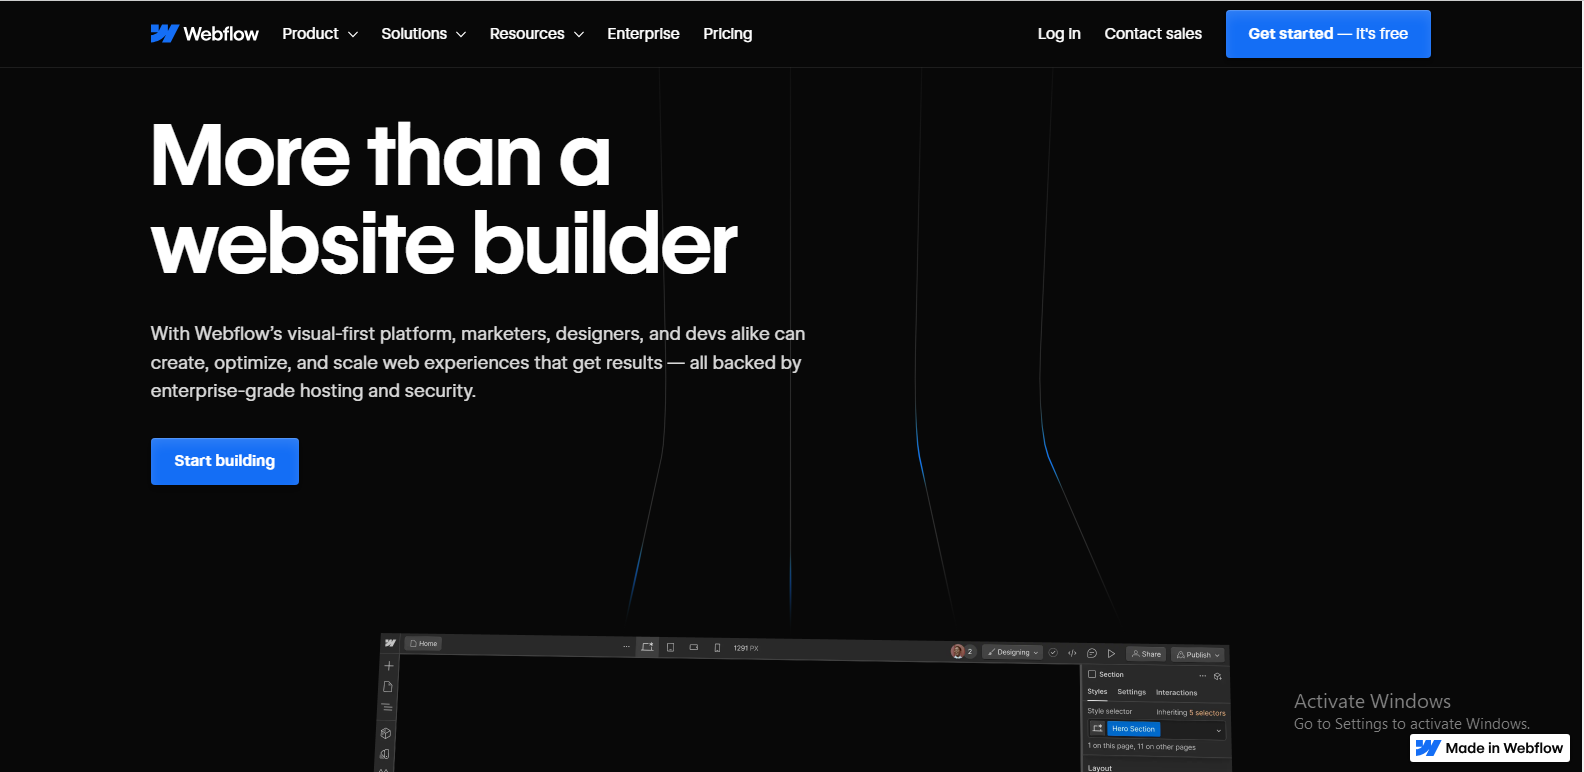Click the code view icon

coord(1072,653)
